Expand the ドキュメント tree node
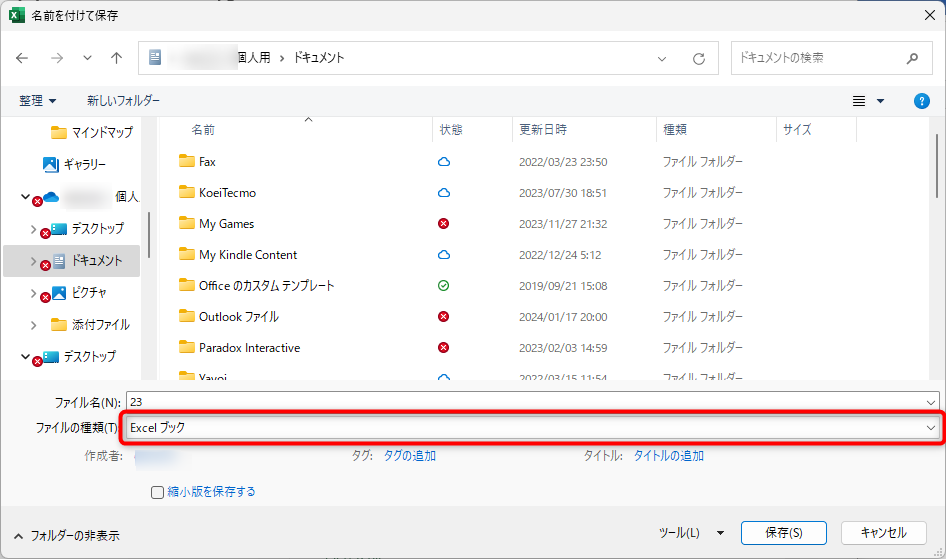The height and width of the screenshot is (559, 946). pyautogui.click(x=33, y=261)
